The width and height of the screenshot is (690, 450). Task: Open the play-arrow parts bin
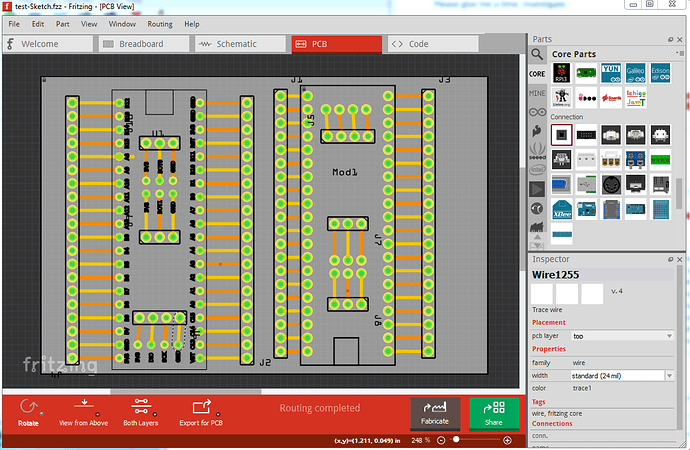[537, 189]
